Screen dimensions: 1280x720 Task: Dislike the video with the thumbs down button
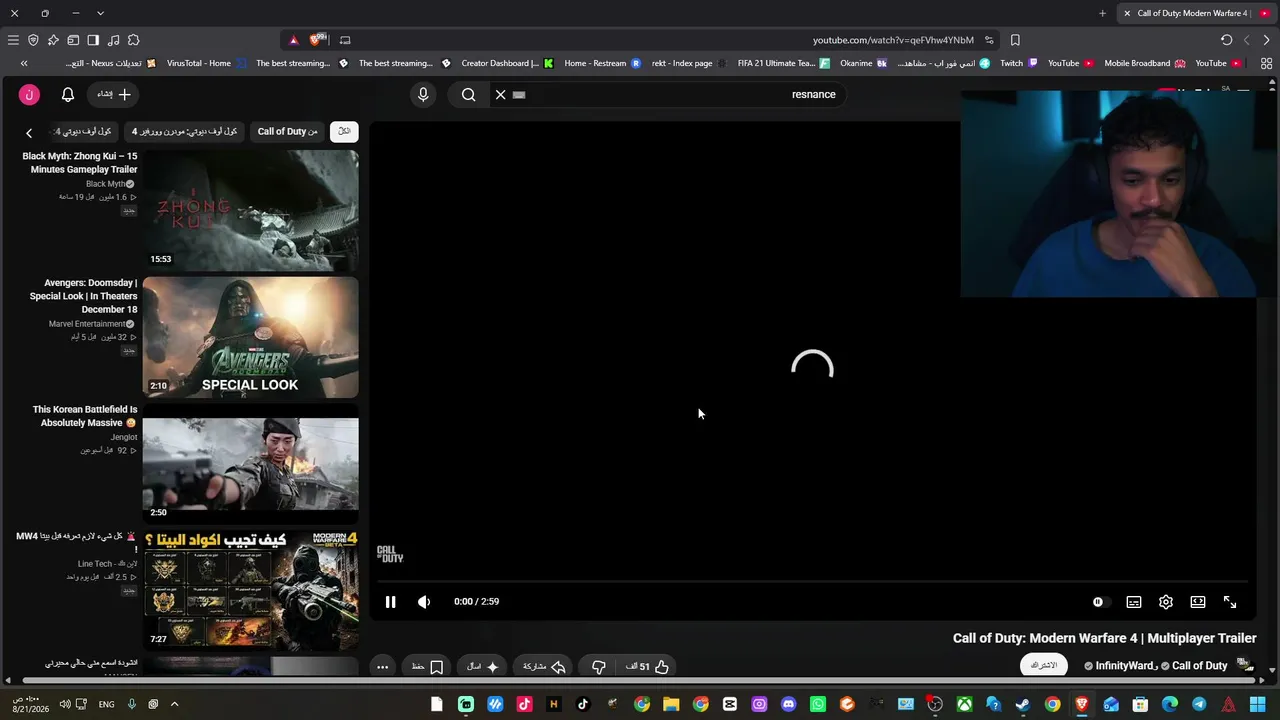(x=599, y=667)
